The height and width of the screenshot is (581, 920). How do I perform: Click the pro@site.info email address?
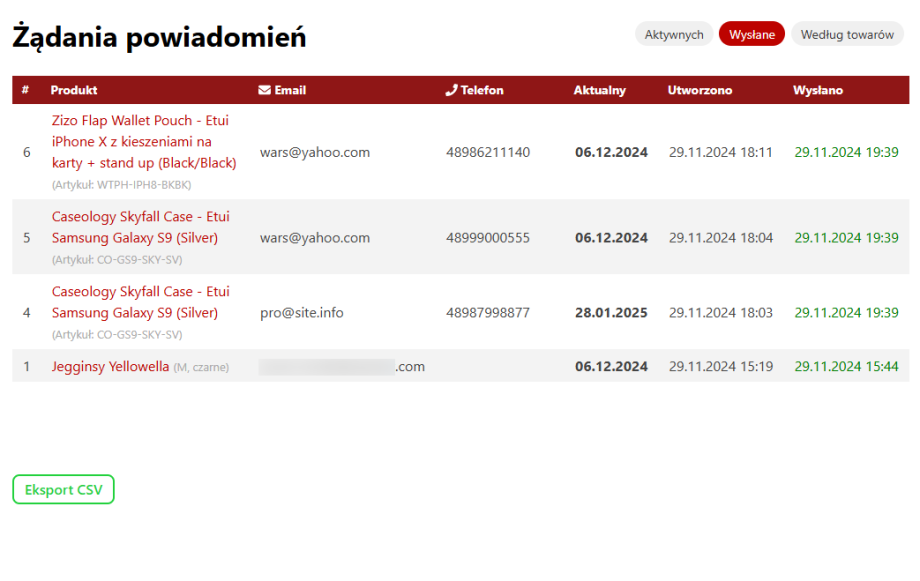click(301, 313)
